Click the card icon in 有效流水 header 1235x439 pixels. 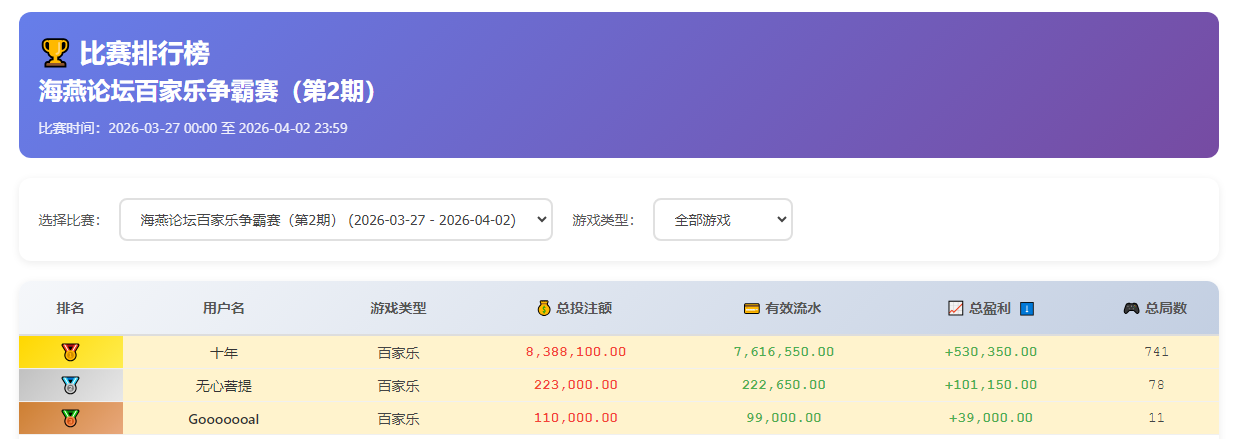[x=752, y=308]
